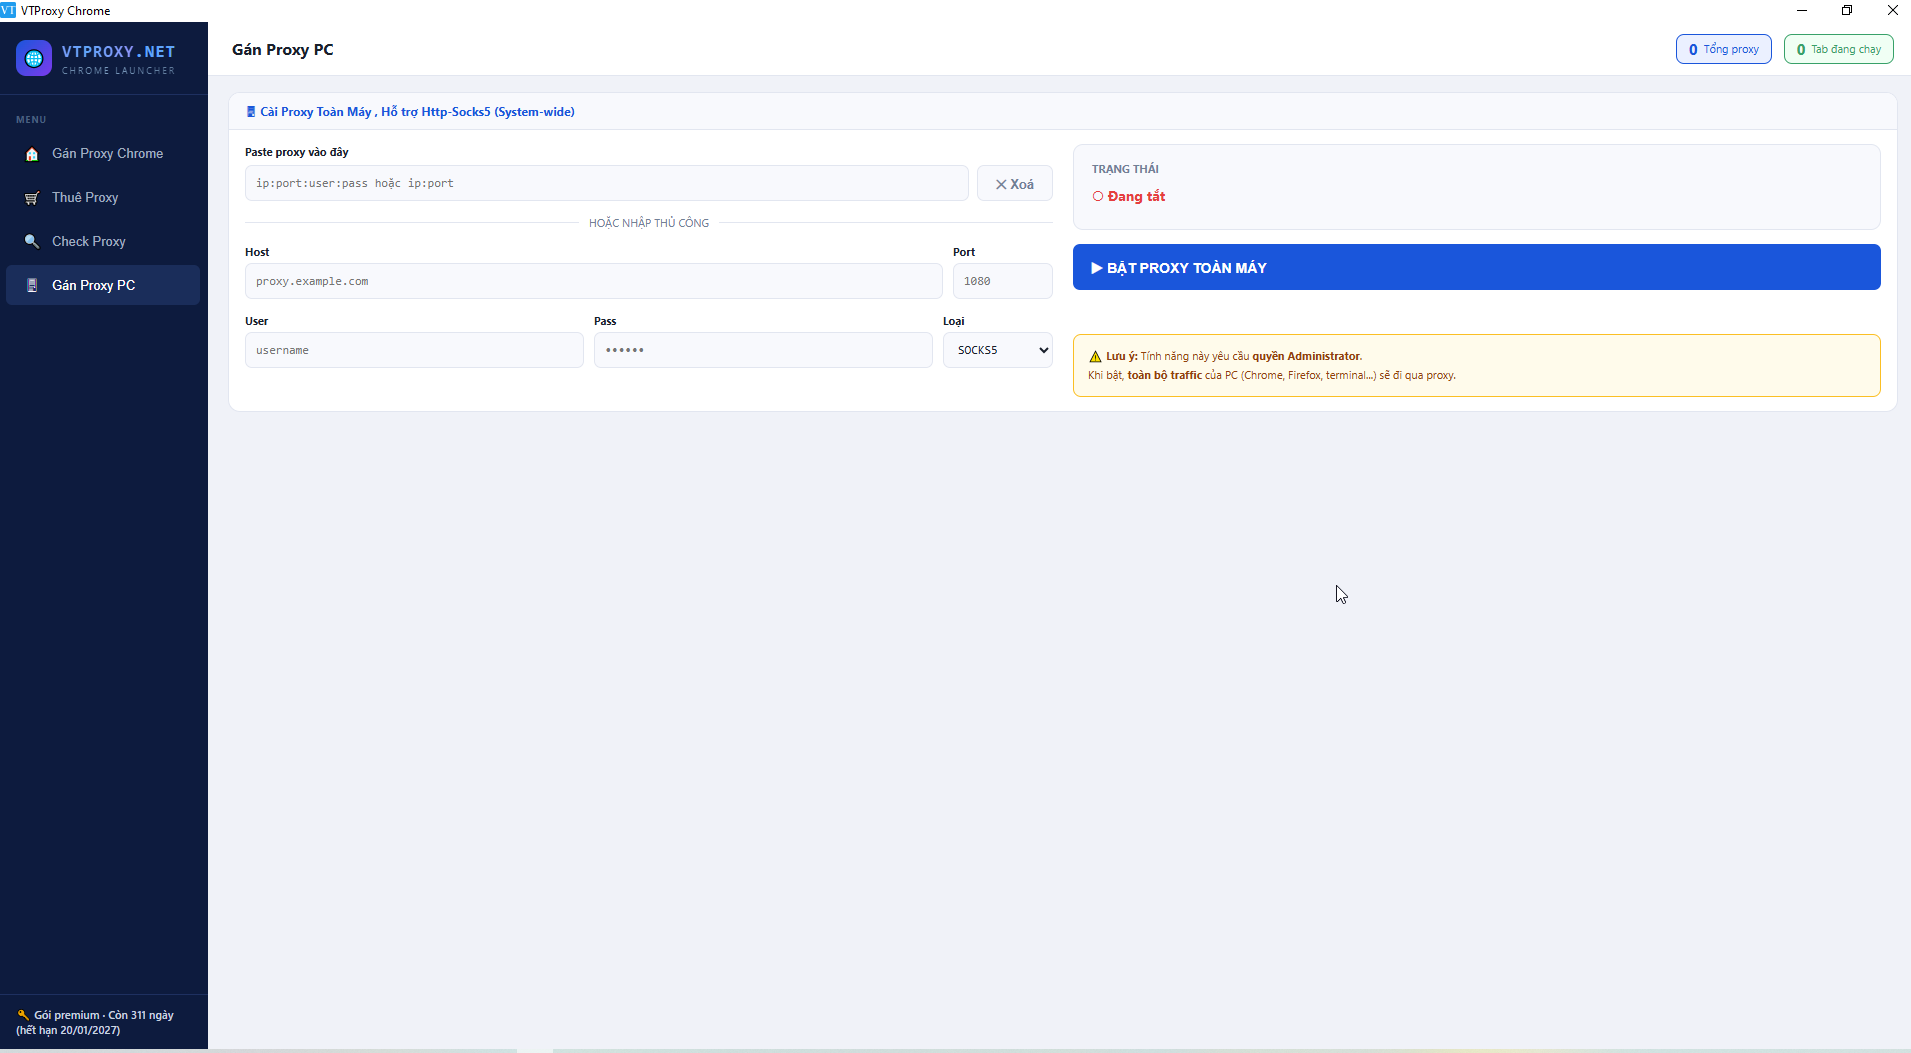Click the key icon next to Gói premium
Image resolution: width=1911 pixels, height=1053 pixels.
click(x=23, y=1015)
